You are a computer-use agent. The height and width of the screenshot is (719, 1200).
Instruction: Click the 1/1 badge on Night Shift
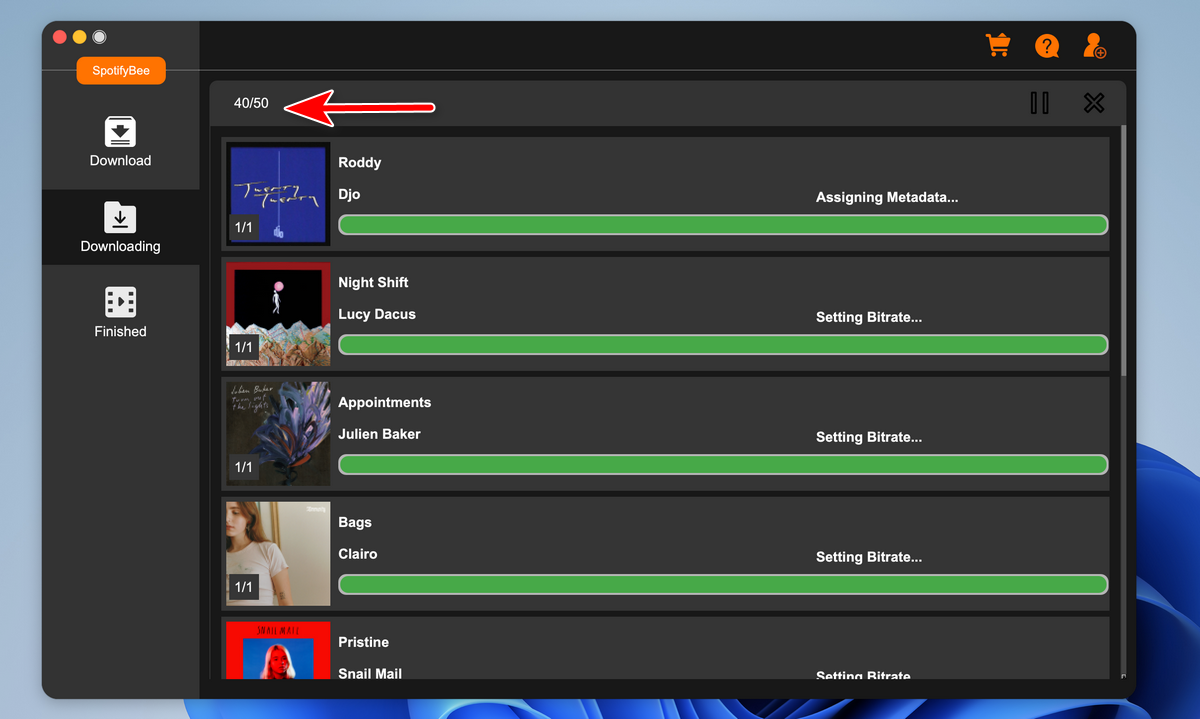244,347
